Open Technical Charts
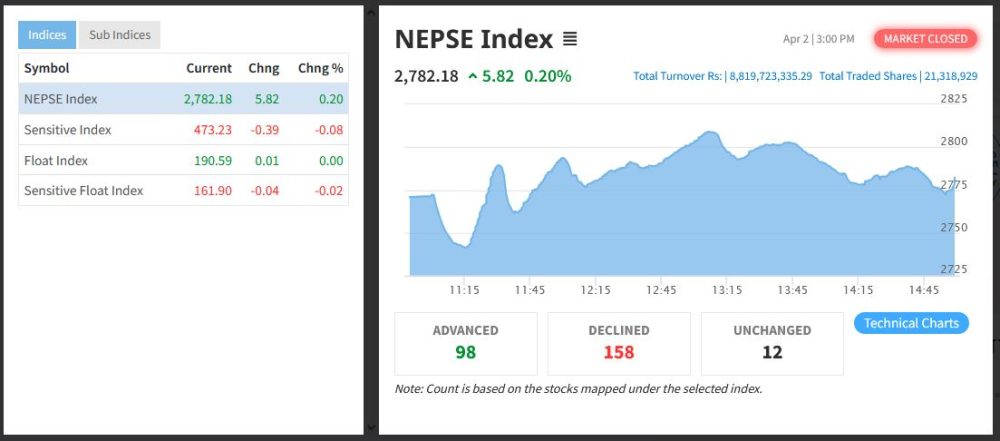The height and width of the screenshot is (441, 1000). pos(911,323)
